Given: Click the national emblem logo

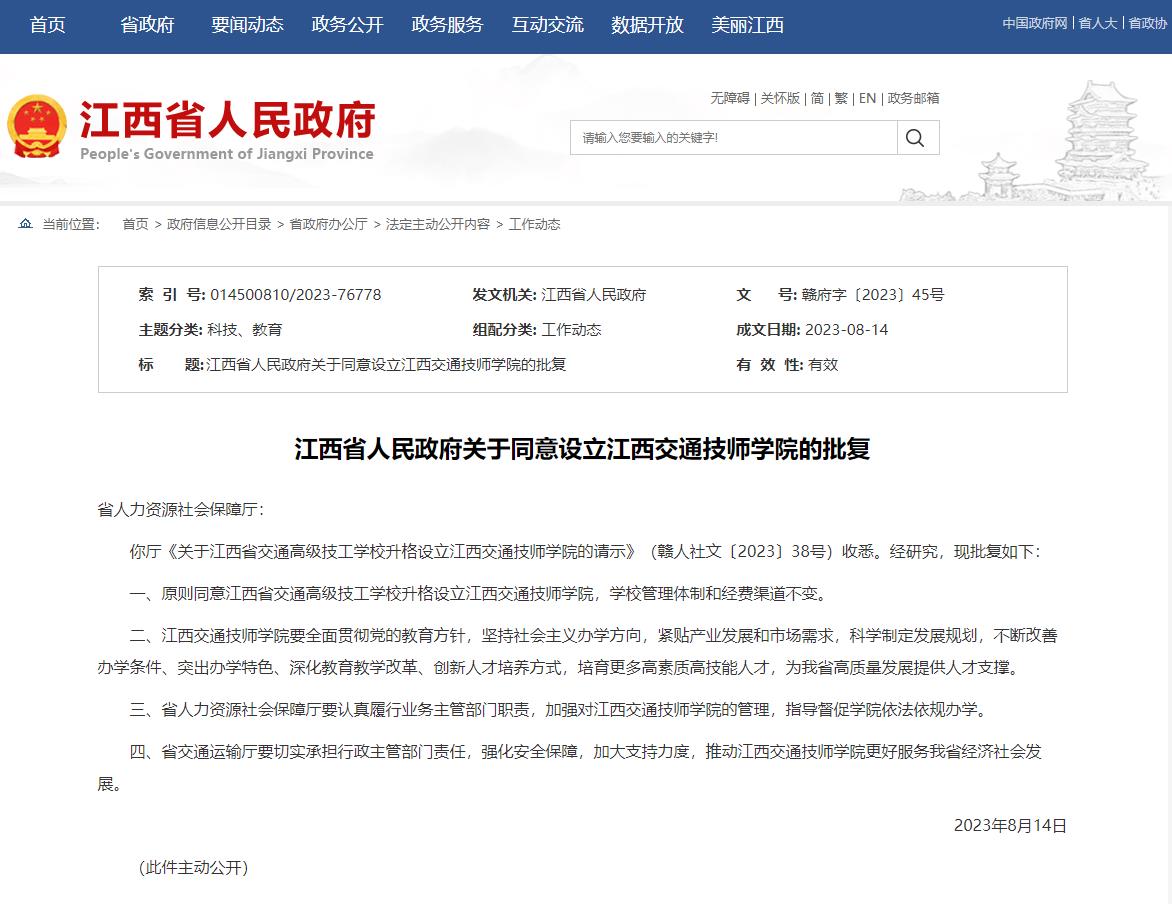Looking at the screenshot, I should [x=37, y=128].
